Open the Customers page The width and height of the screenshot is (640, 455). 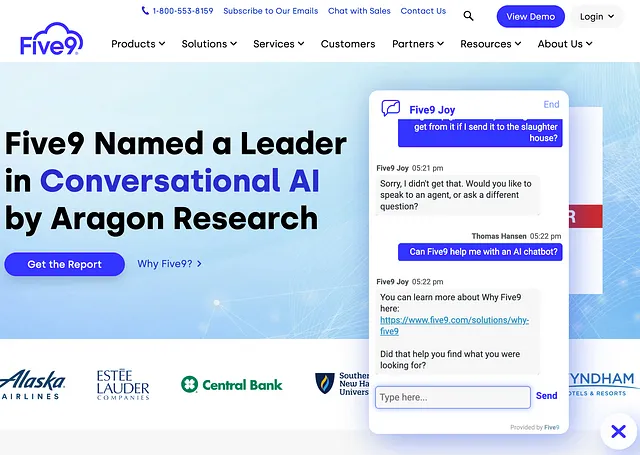348,44
